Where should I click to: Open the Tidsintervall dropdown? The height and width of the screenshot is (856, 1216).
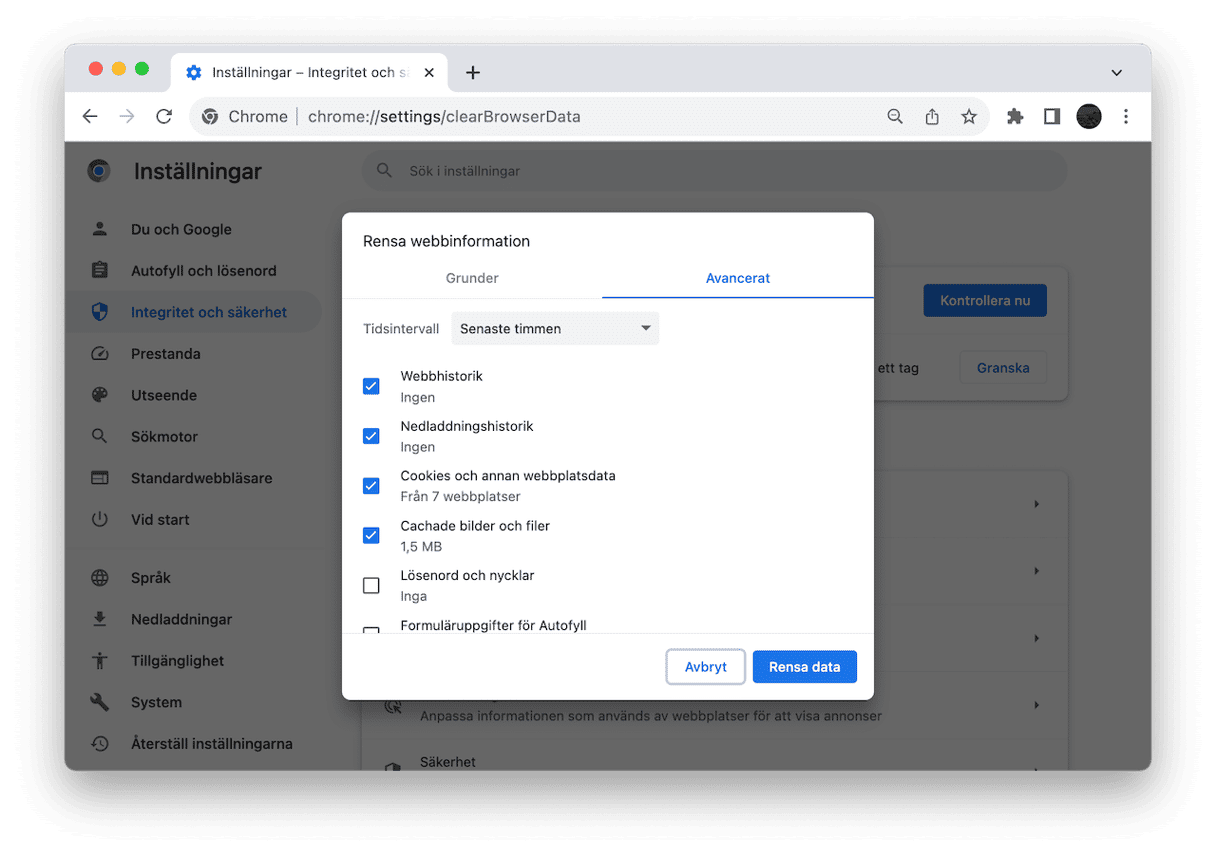(555, 329)
